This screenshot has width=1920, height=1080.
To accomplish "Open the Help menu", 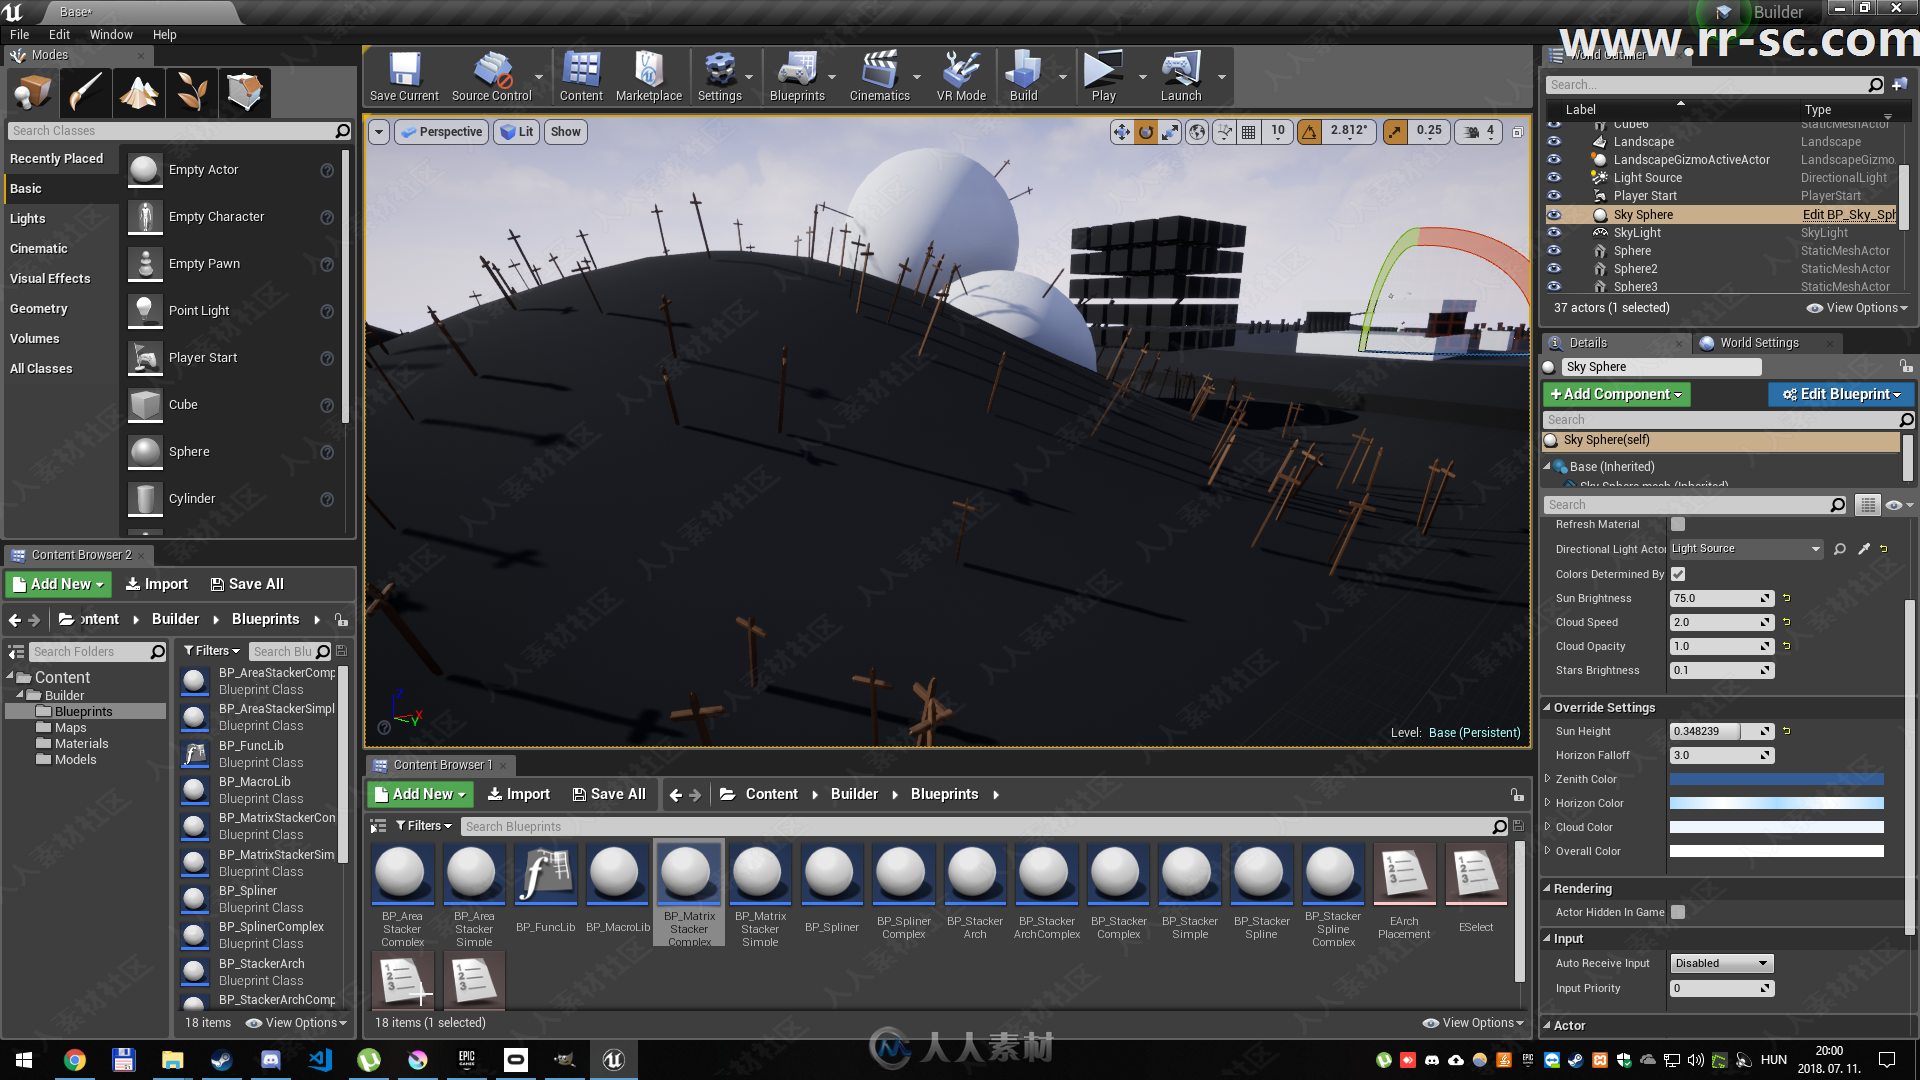I will pos(165,34).
